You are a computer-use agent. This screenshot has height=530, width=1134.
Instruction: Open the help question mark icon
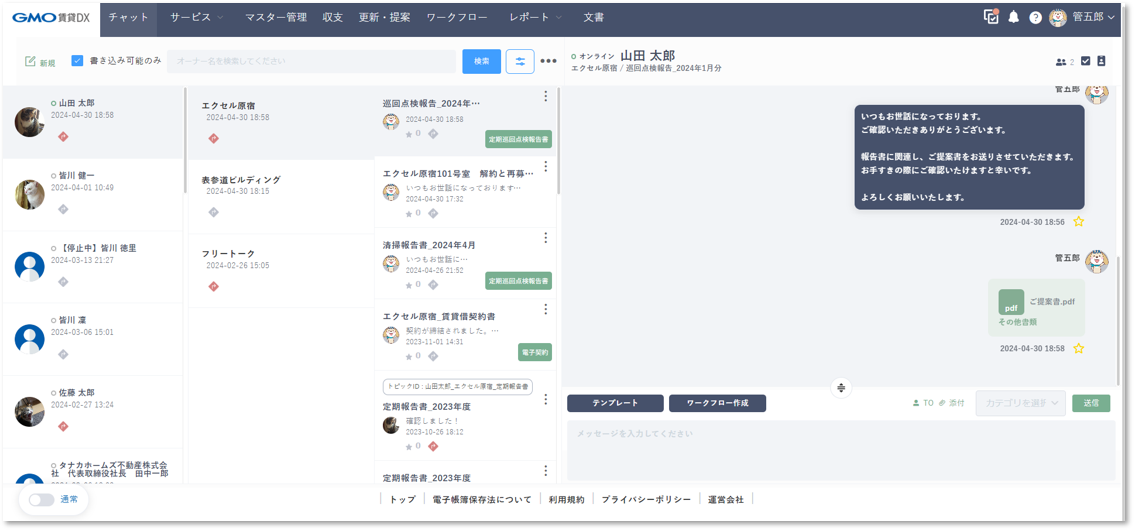1035,17
